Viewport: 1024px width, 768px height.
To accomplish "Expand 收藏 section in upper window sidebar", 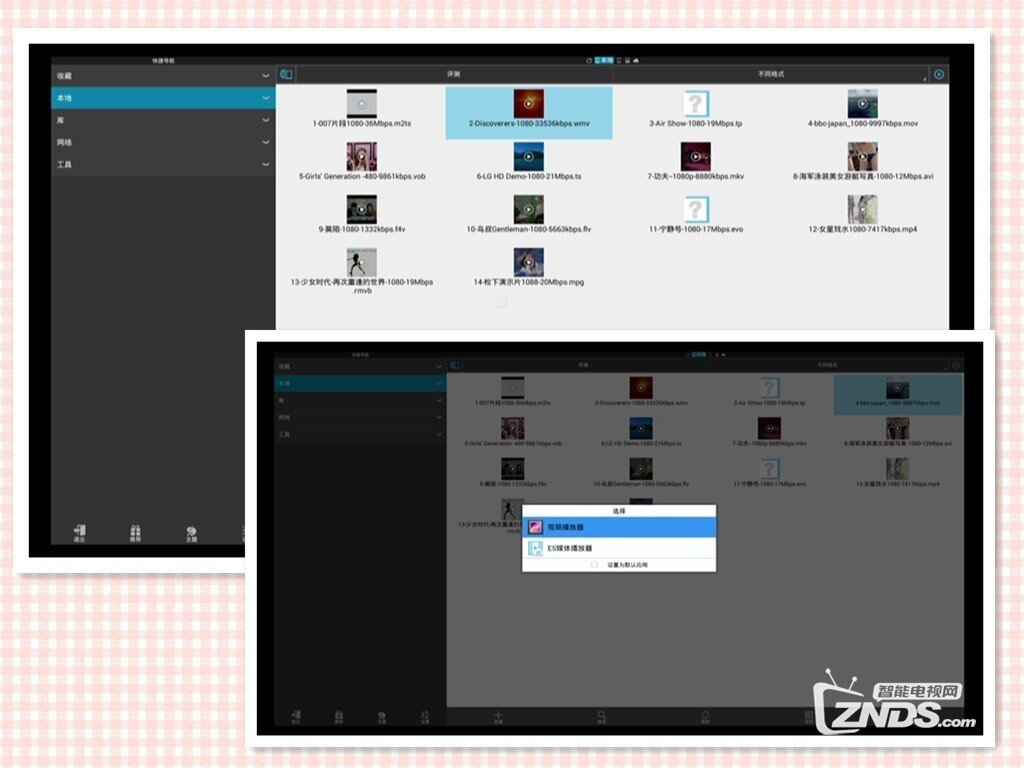I will tap(163, 76).
